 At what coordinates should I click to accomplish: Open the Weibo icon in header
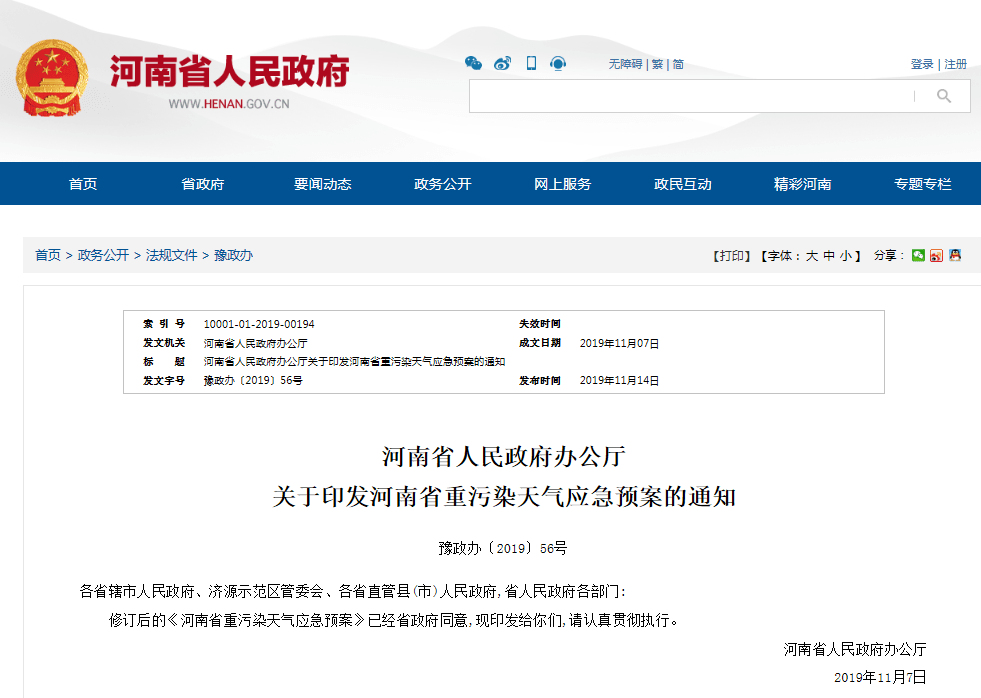point(502,64)
